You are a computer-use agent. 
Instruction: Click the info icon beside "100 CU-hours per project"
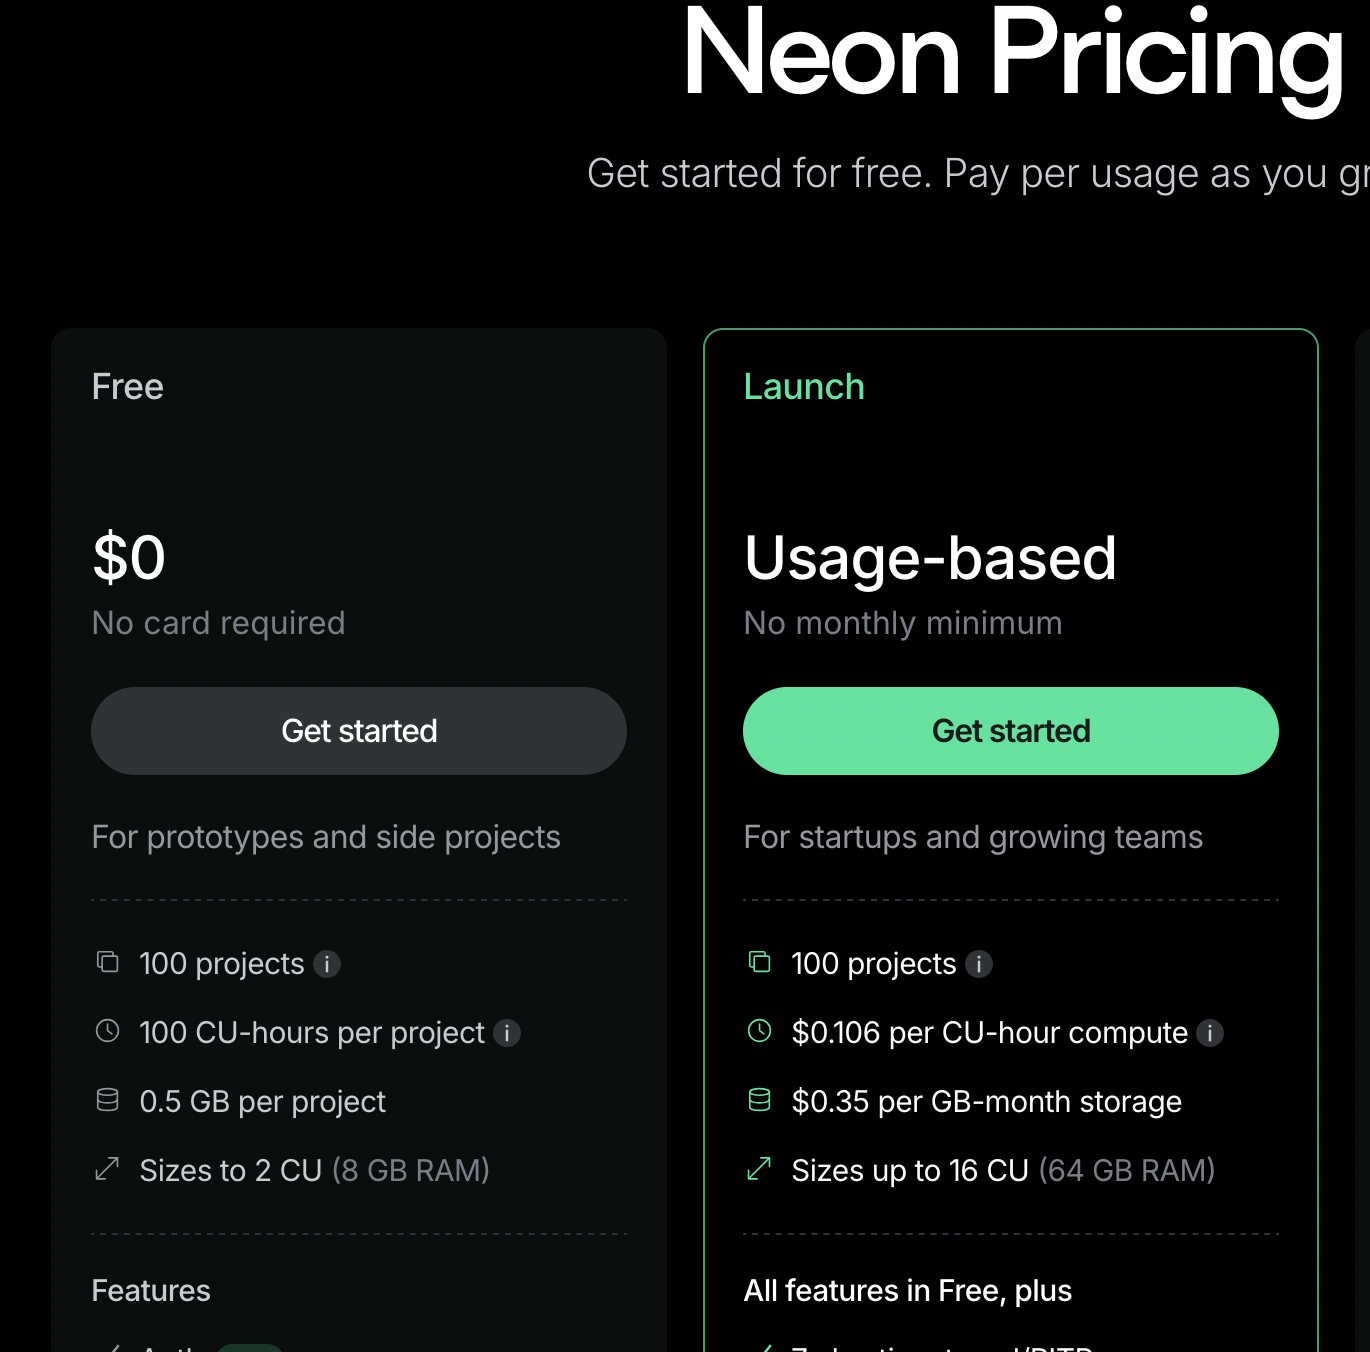509,1033
